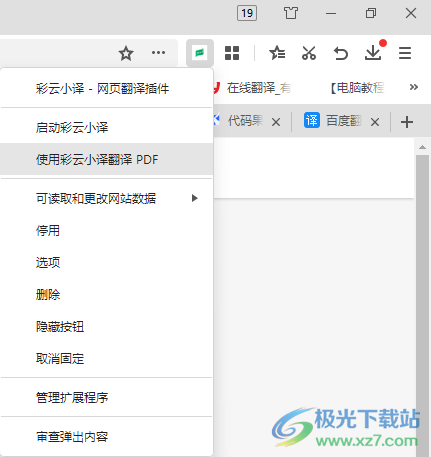
Task: Click the 百度翻 tab's blue 译 icon
Action: [312, 120]
